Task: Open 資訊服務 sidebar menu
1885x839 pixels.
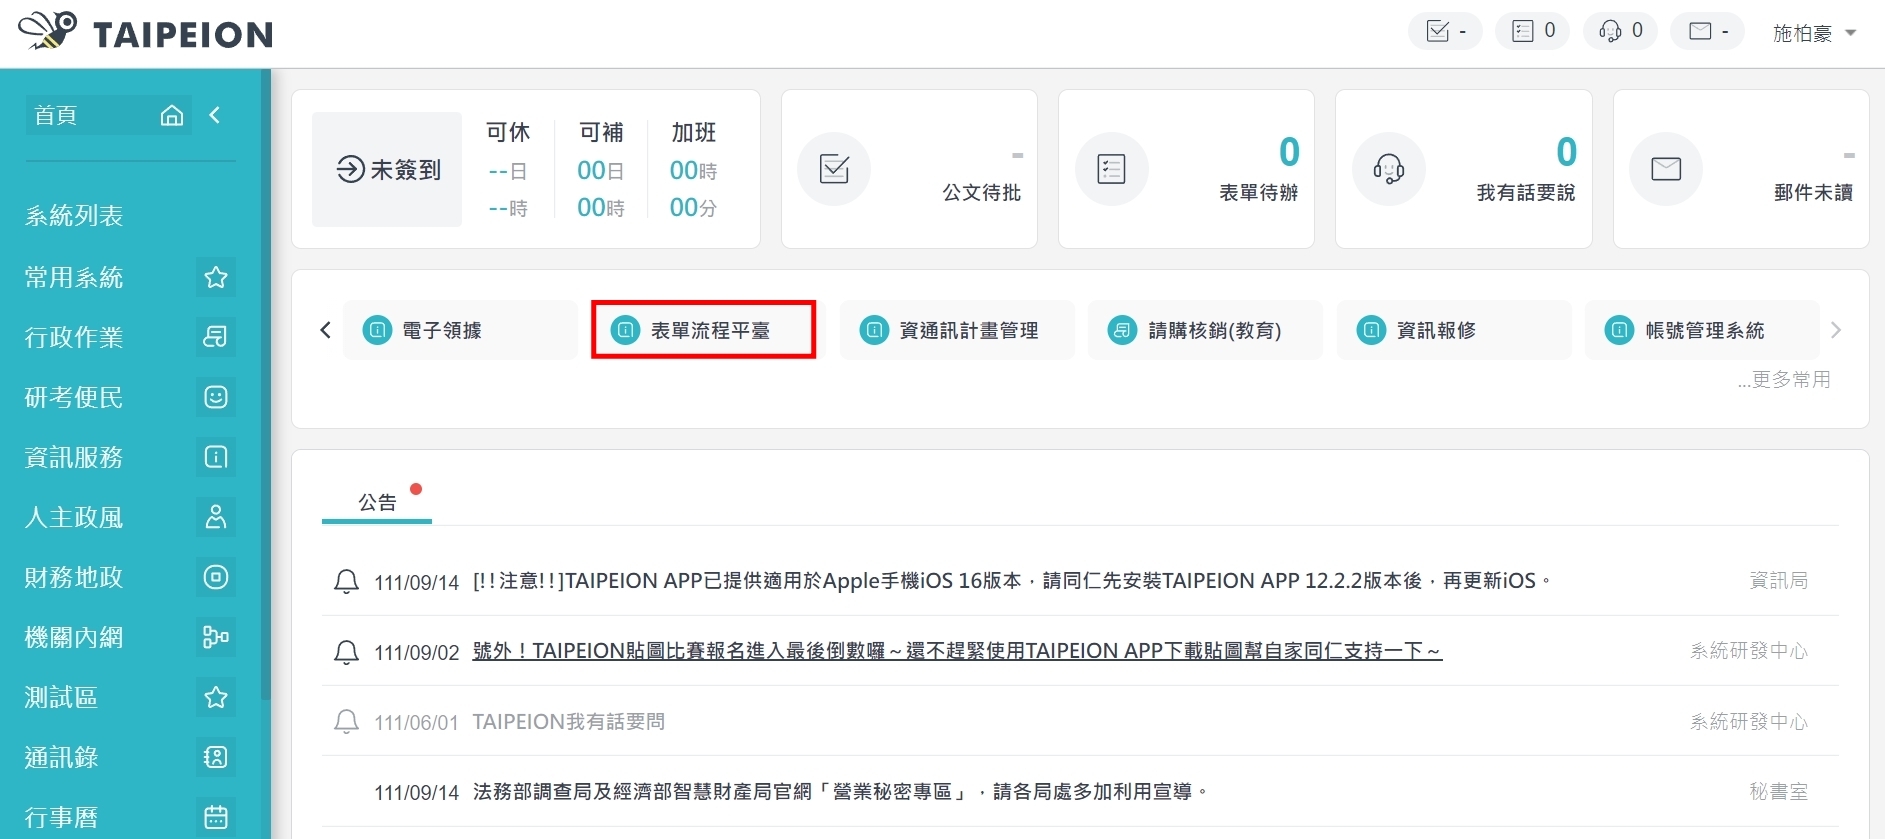Action: click(74, 457)
